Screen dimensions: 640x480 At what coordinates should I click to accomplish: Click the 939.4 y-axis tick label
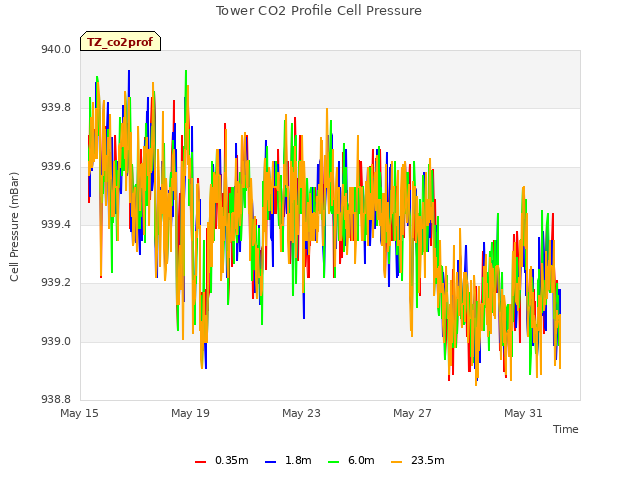click(x=56, y=224)
